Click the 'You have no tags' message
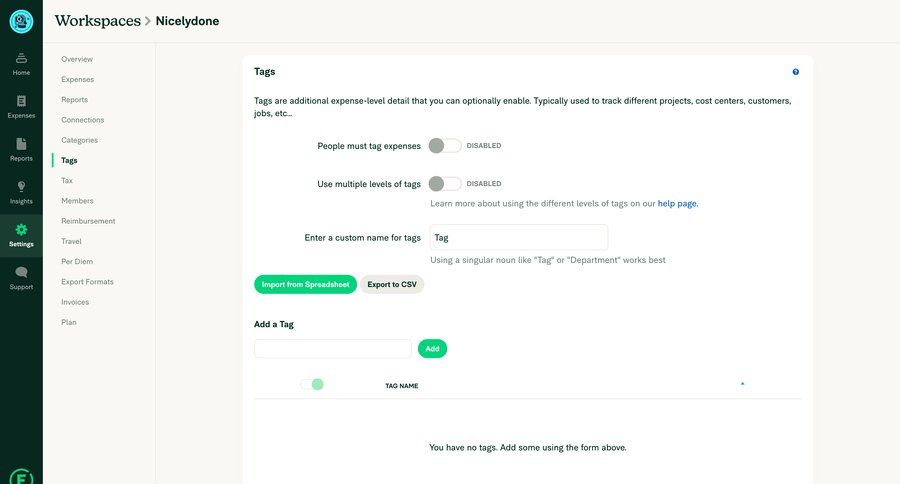900x484 pixels. (x=527, y=447)
